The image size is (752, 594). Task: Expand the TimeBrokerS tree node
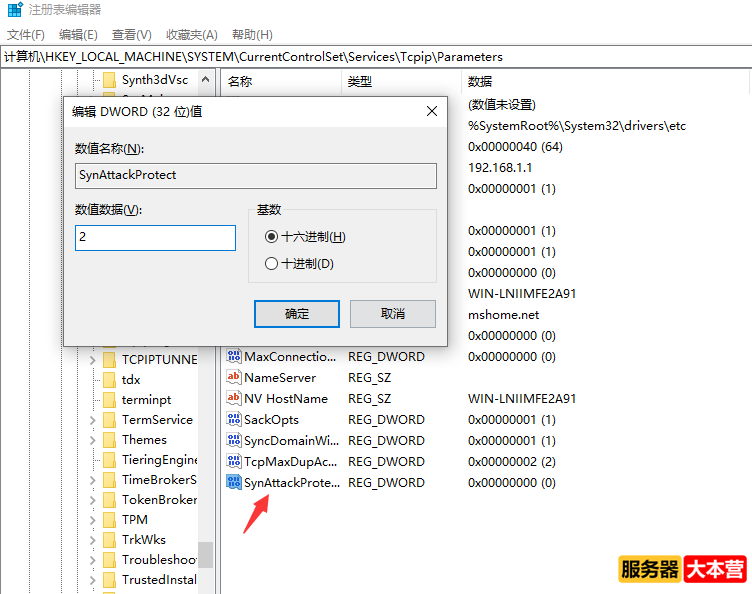[93, 479]
